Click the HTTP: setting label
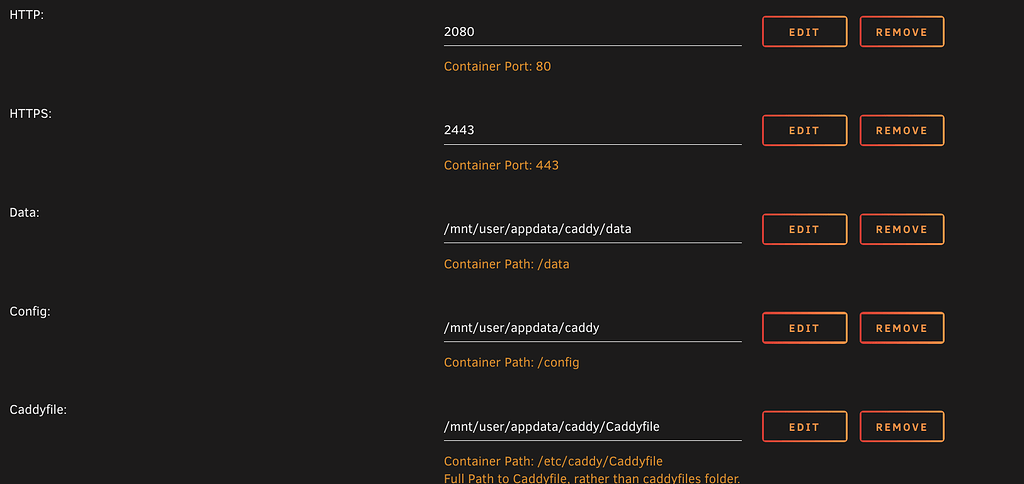This screenshot has width=1024, height=484. coord(26,15)
